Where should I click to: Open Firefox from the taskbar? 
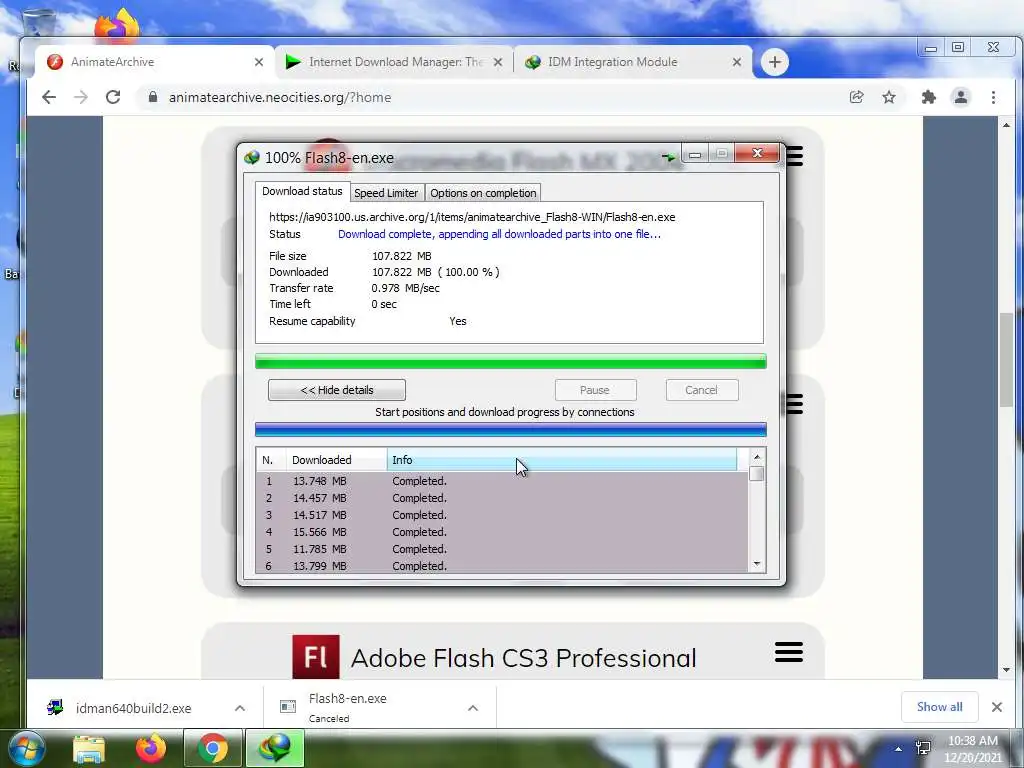tap(151, 748)
